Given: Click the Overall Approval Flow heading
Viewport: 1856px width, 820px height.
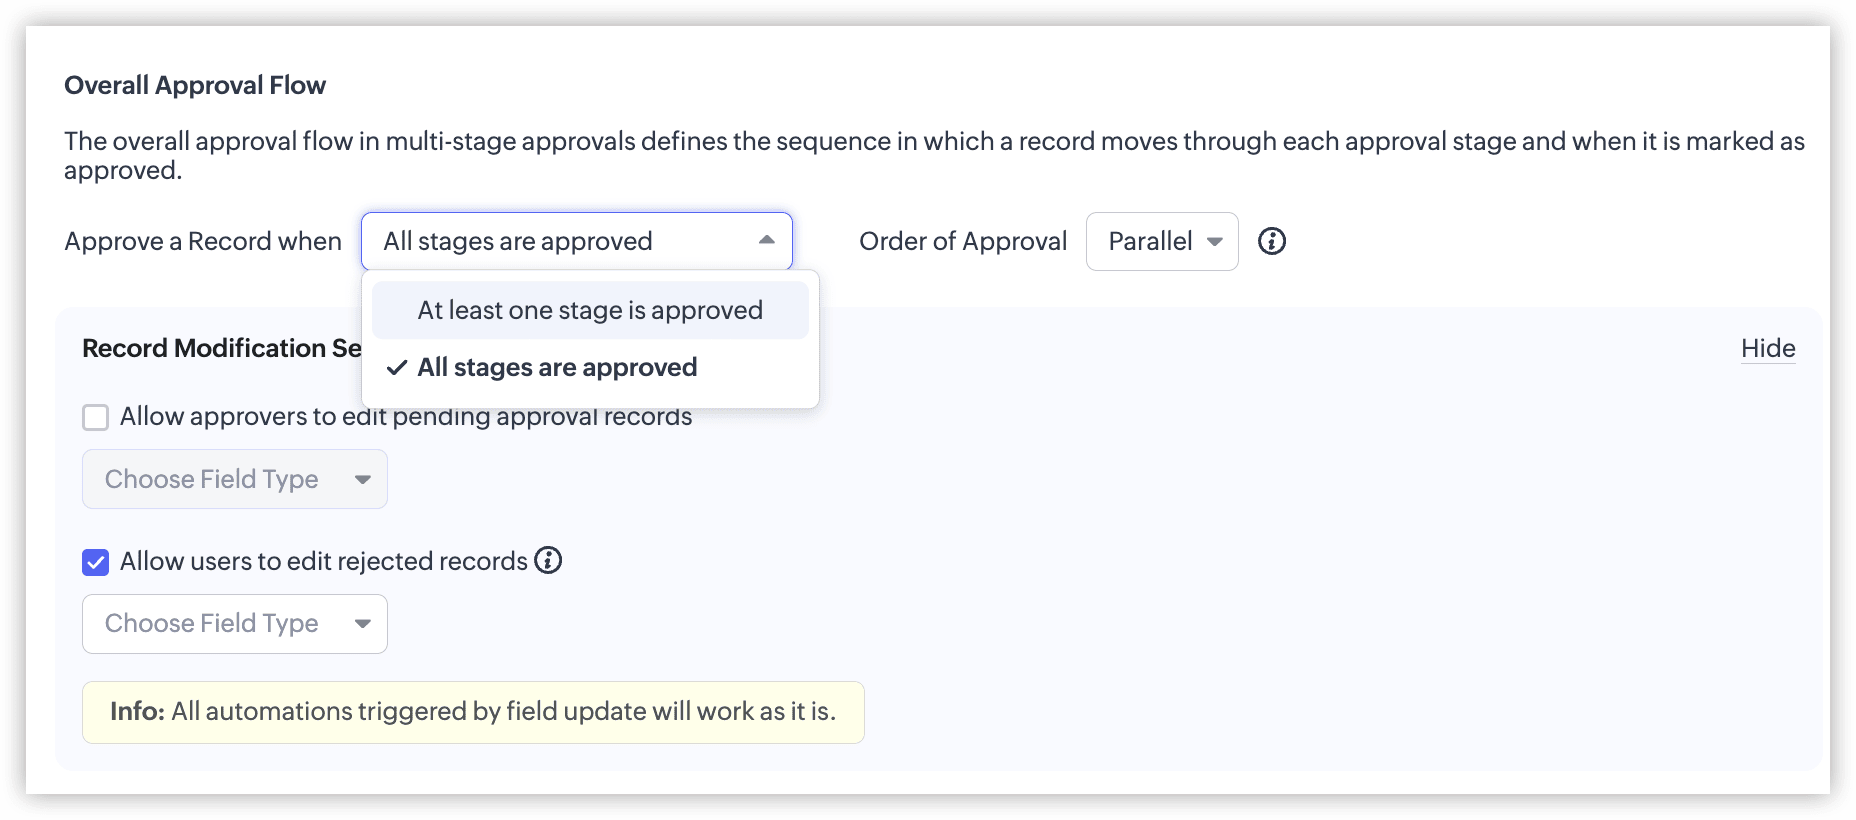Looking at the screenshot, I should coord(195,85).
